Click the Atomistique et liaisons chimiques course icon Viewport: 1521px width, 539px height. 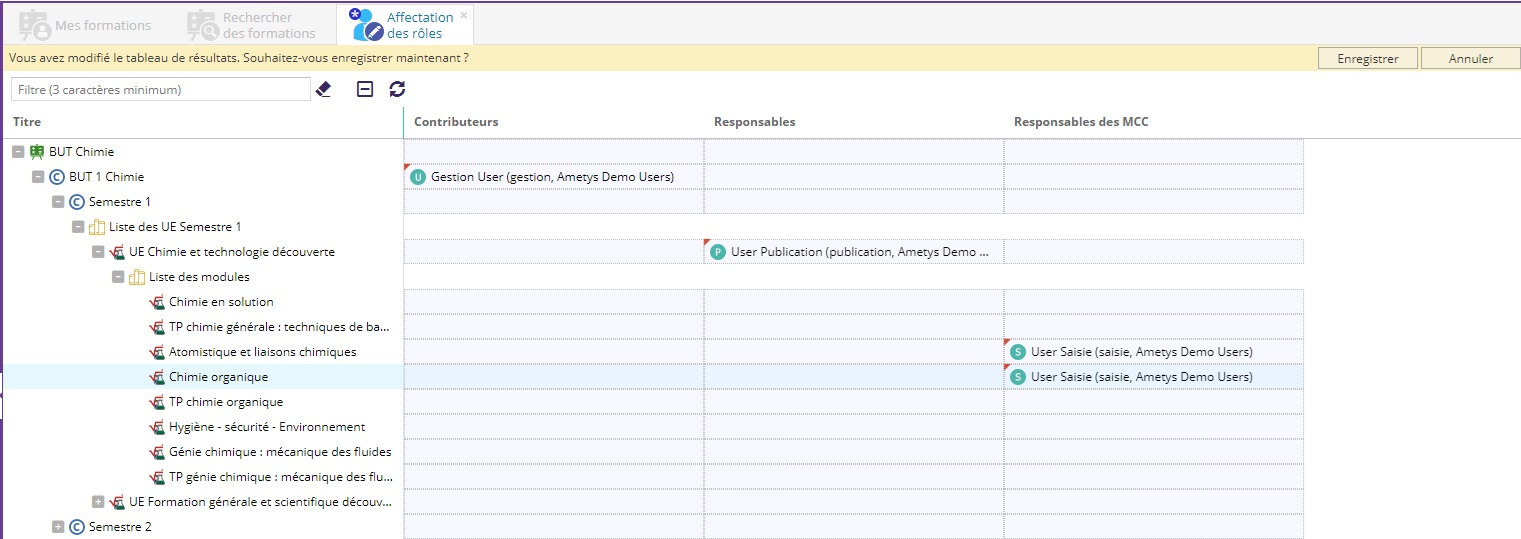point(157,352)
